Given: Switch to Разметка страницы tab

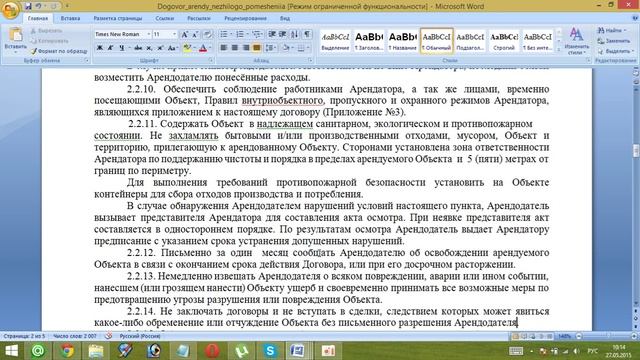Looking at the screenshot, I should point(118,18).
